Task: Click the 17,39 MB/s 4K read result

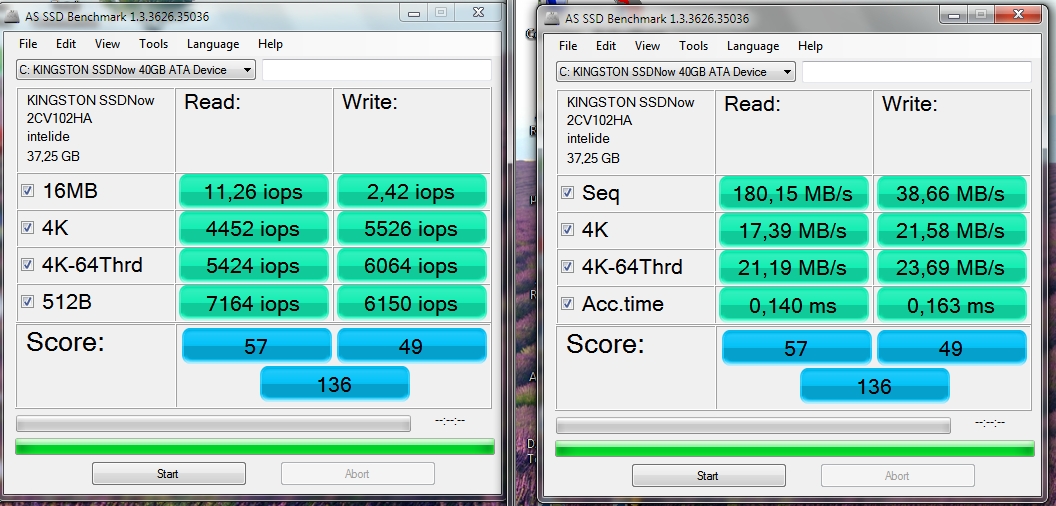Action: pos(793,230)
